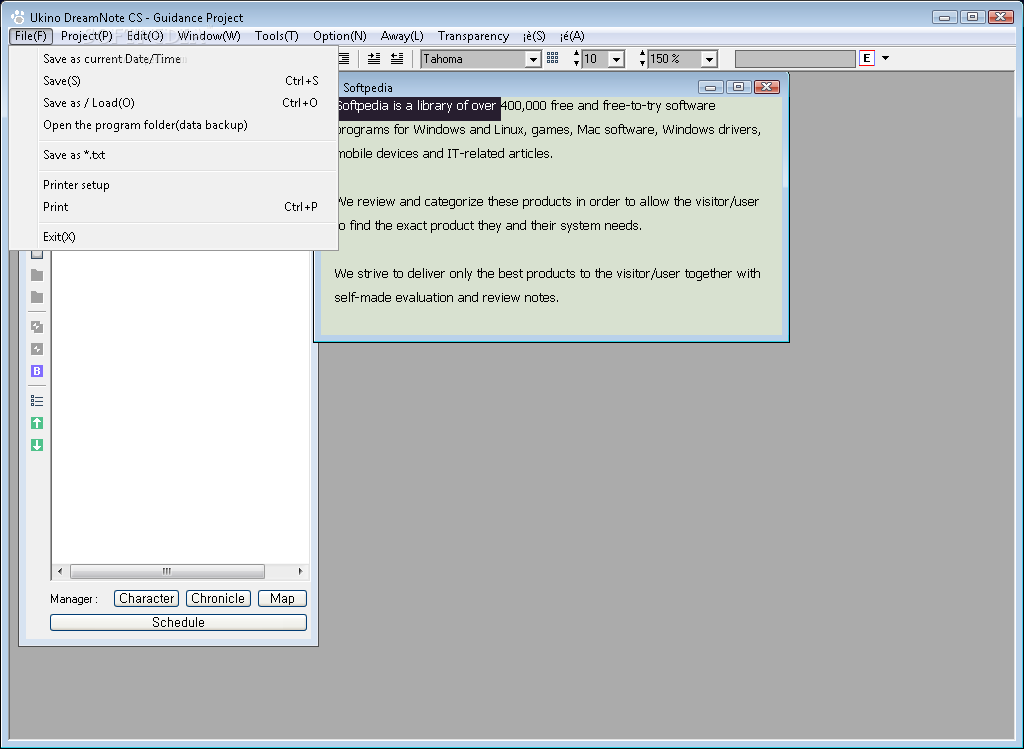Choose Print from the File menu
Screen dimensions: 1024x749
(174, 207)
